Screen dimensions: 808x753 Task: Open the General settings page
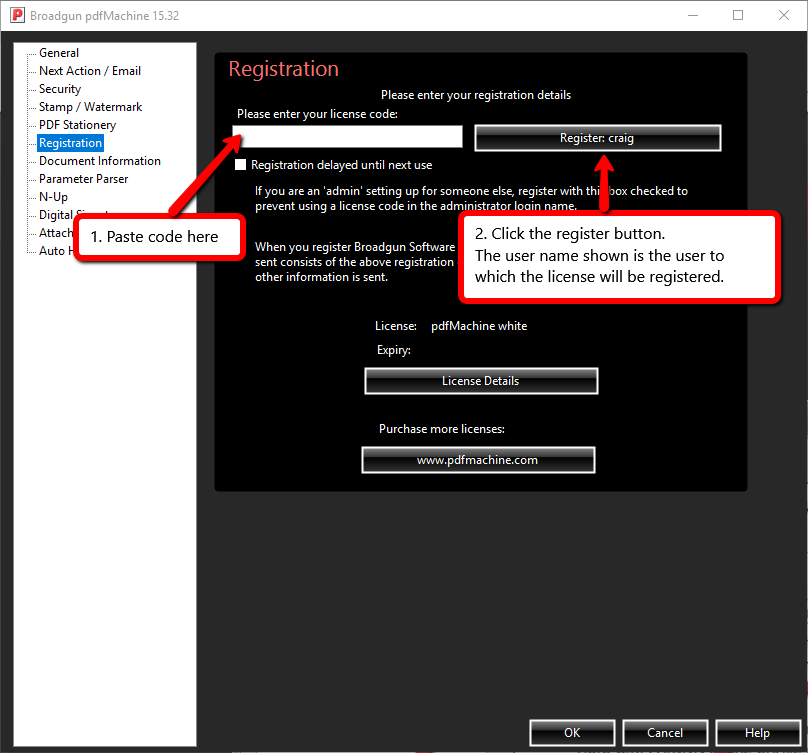click(x=59, y=53)
